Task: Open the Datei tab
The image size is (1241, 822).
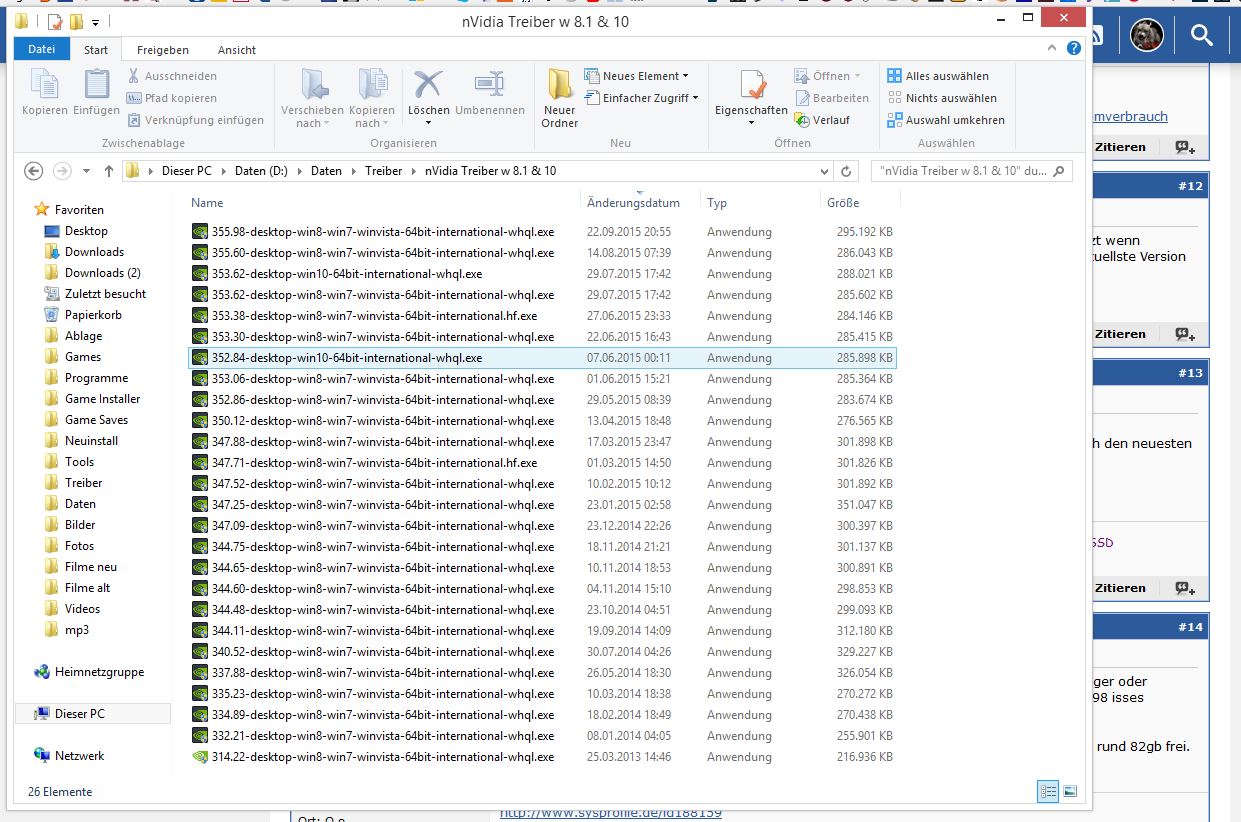Action: pyautogui.click(x=42, y=49)
